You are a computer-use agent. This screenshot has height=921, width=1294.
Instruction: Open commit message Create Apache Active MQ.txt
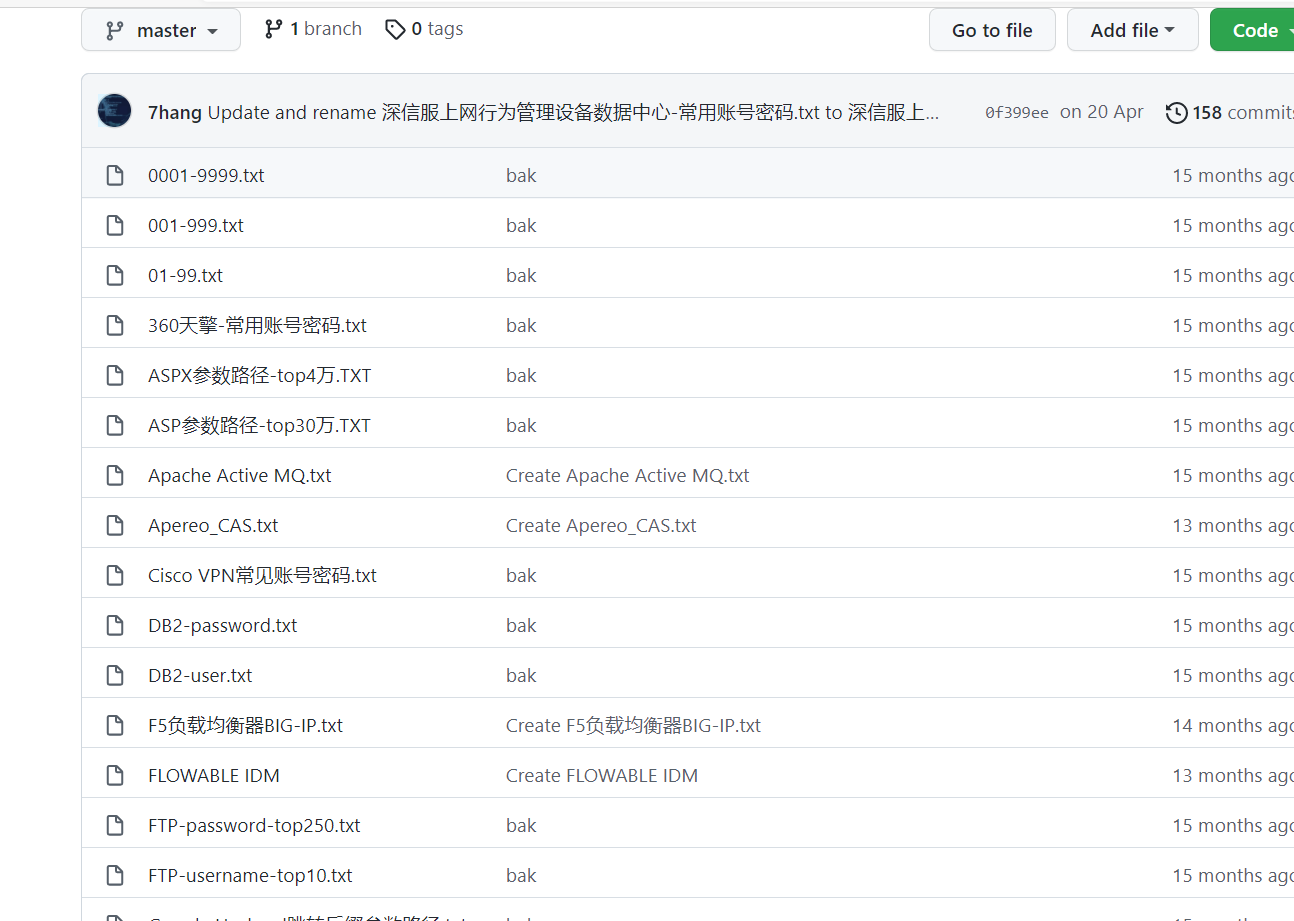point(628,476)
